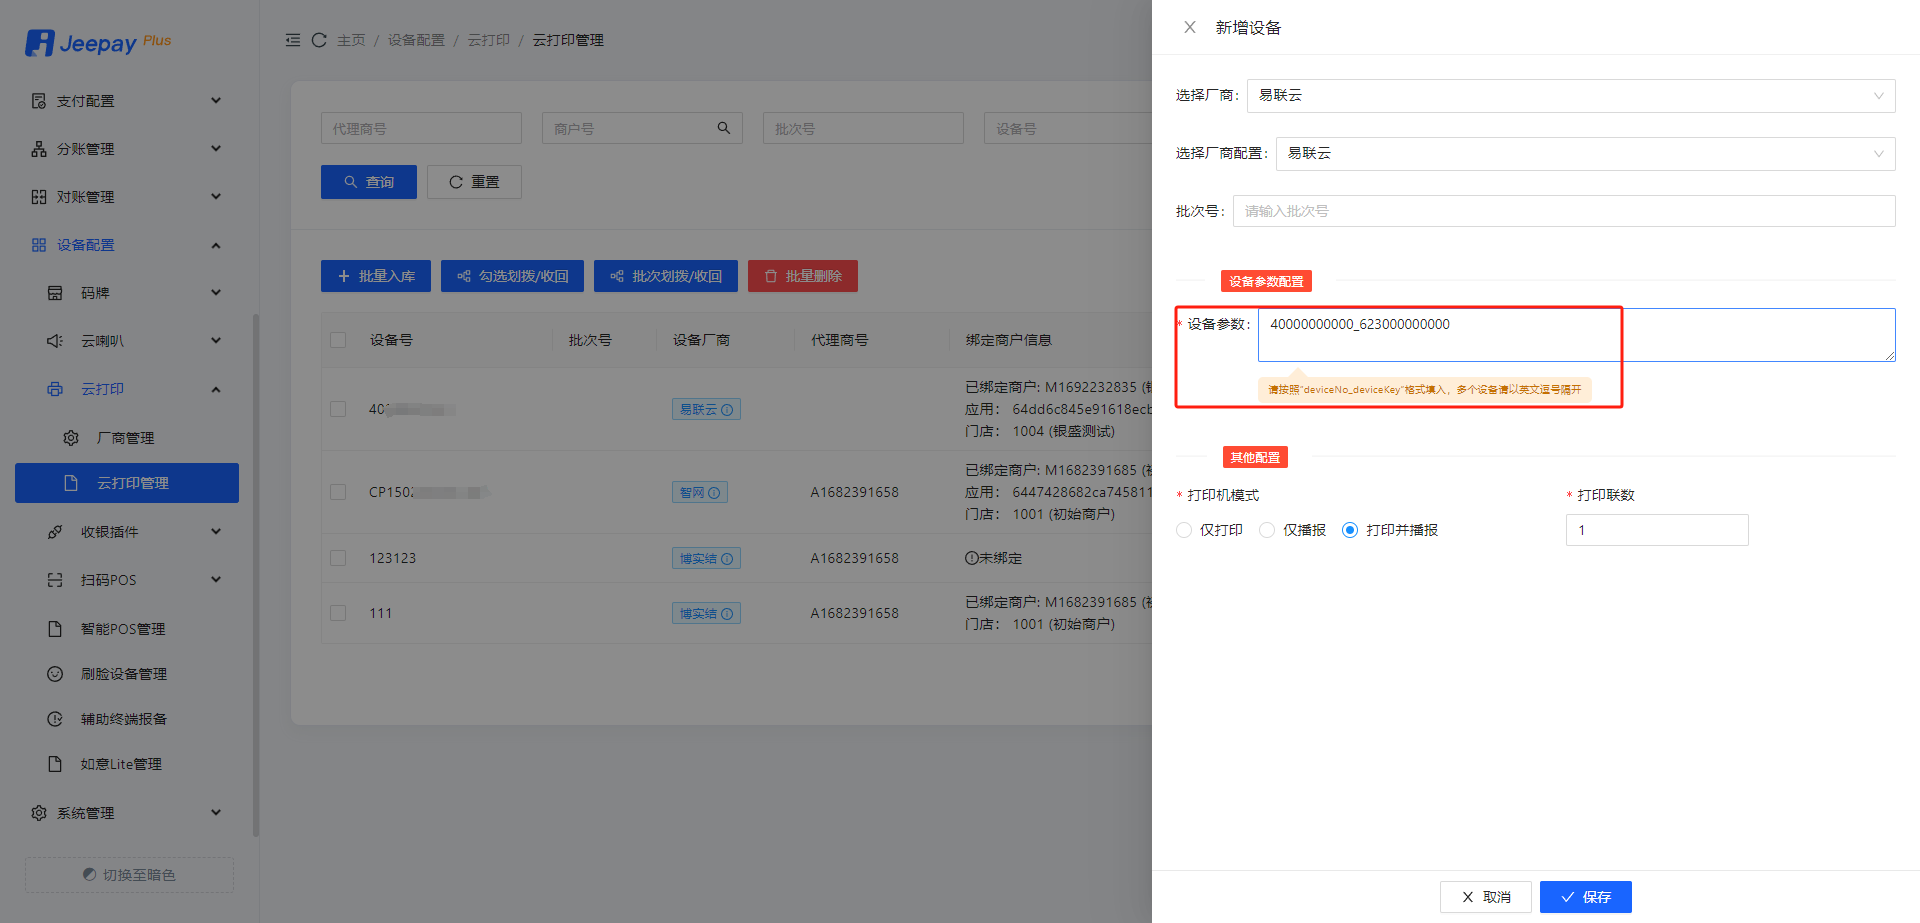Click info icon on 智网 vendor tag
The image size is (1920, 923).
click(x=714, y=493)
